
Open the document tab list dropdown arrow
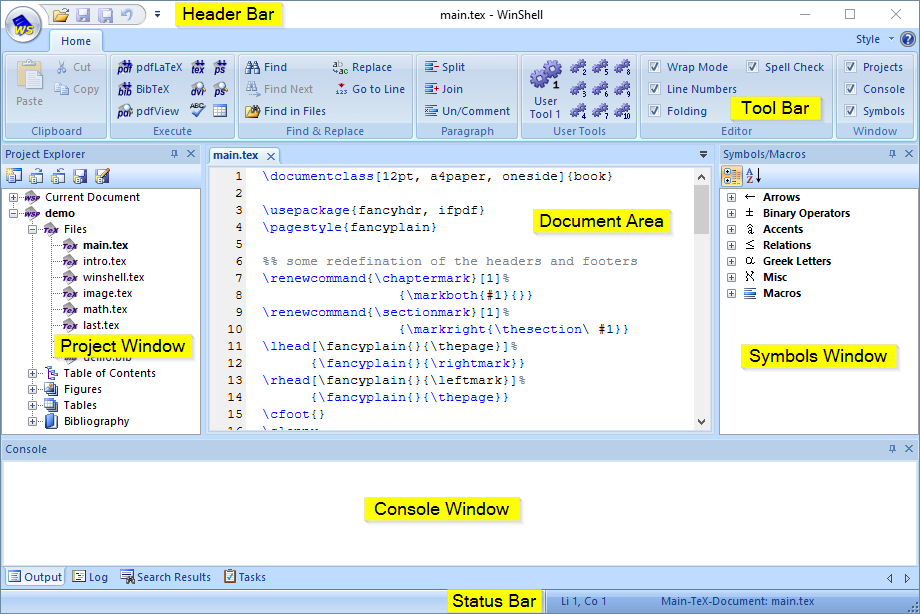pyautogui.click(x=703, y=154)
